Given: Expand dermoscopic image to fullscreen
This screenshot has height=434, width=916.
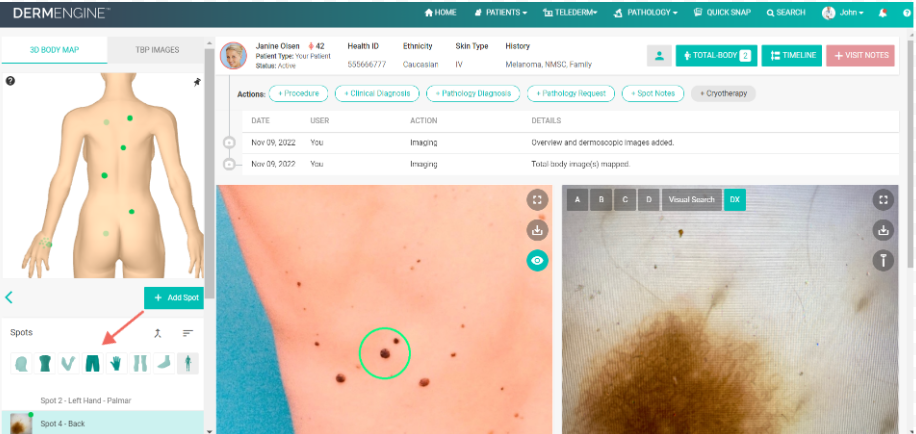Looking at the screenshot, I should tap(883, 200).
